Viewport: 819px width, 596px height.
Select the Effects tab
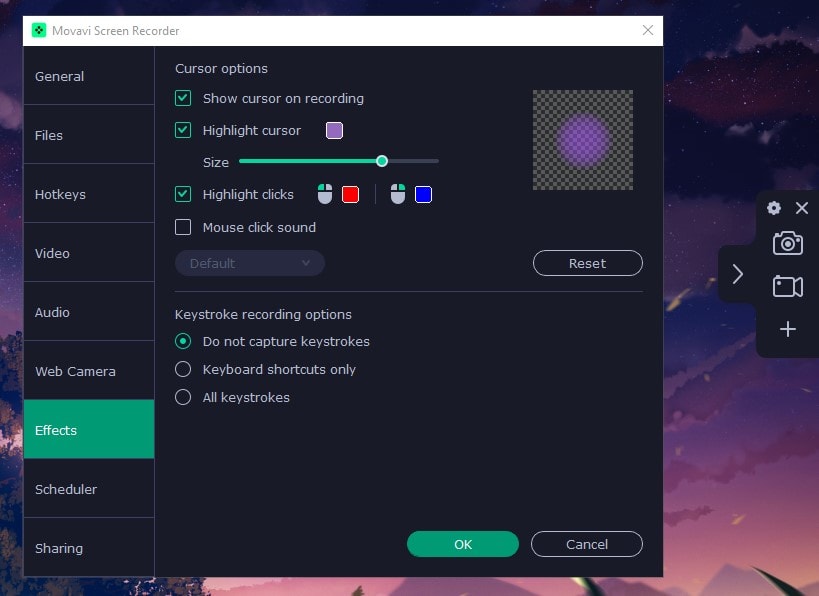pyautogui.click(x=89, y=429)
